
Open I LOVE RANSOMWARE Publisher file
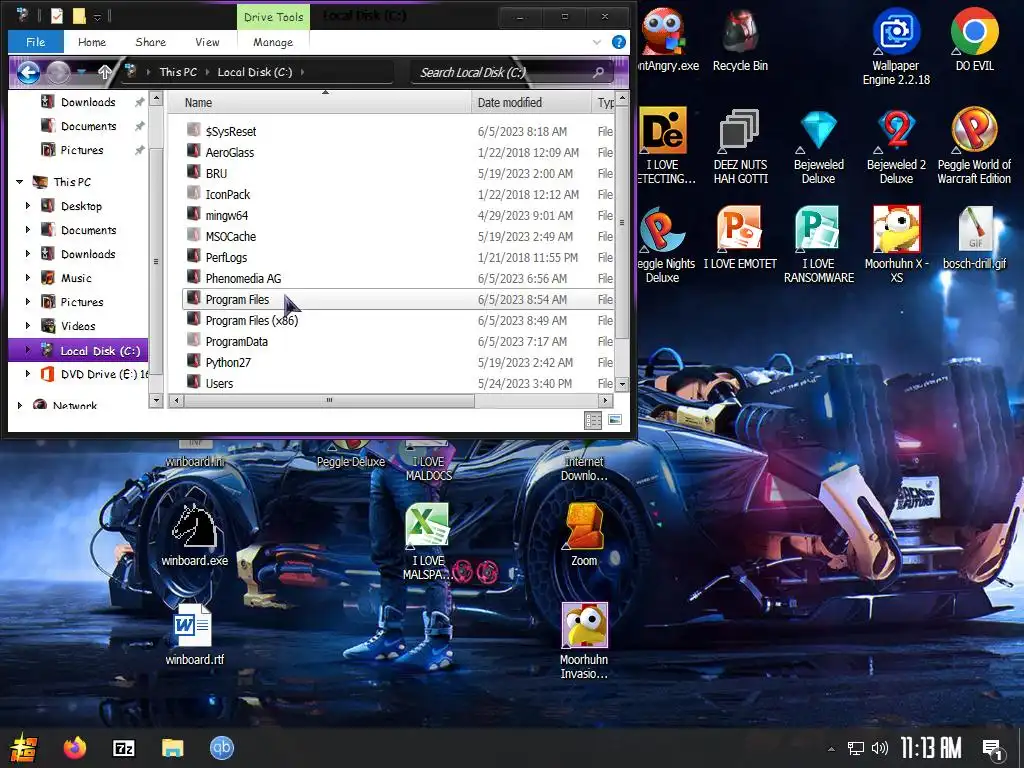point(818,245)
